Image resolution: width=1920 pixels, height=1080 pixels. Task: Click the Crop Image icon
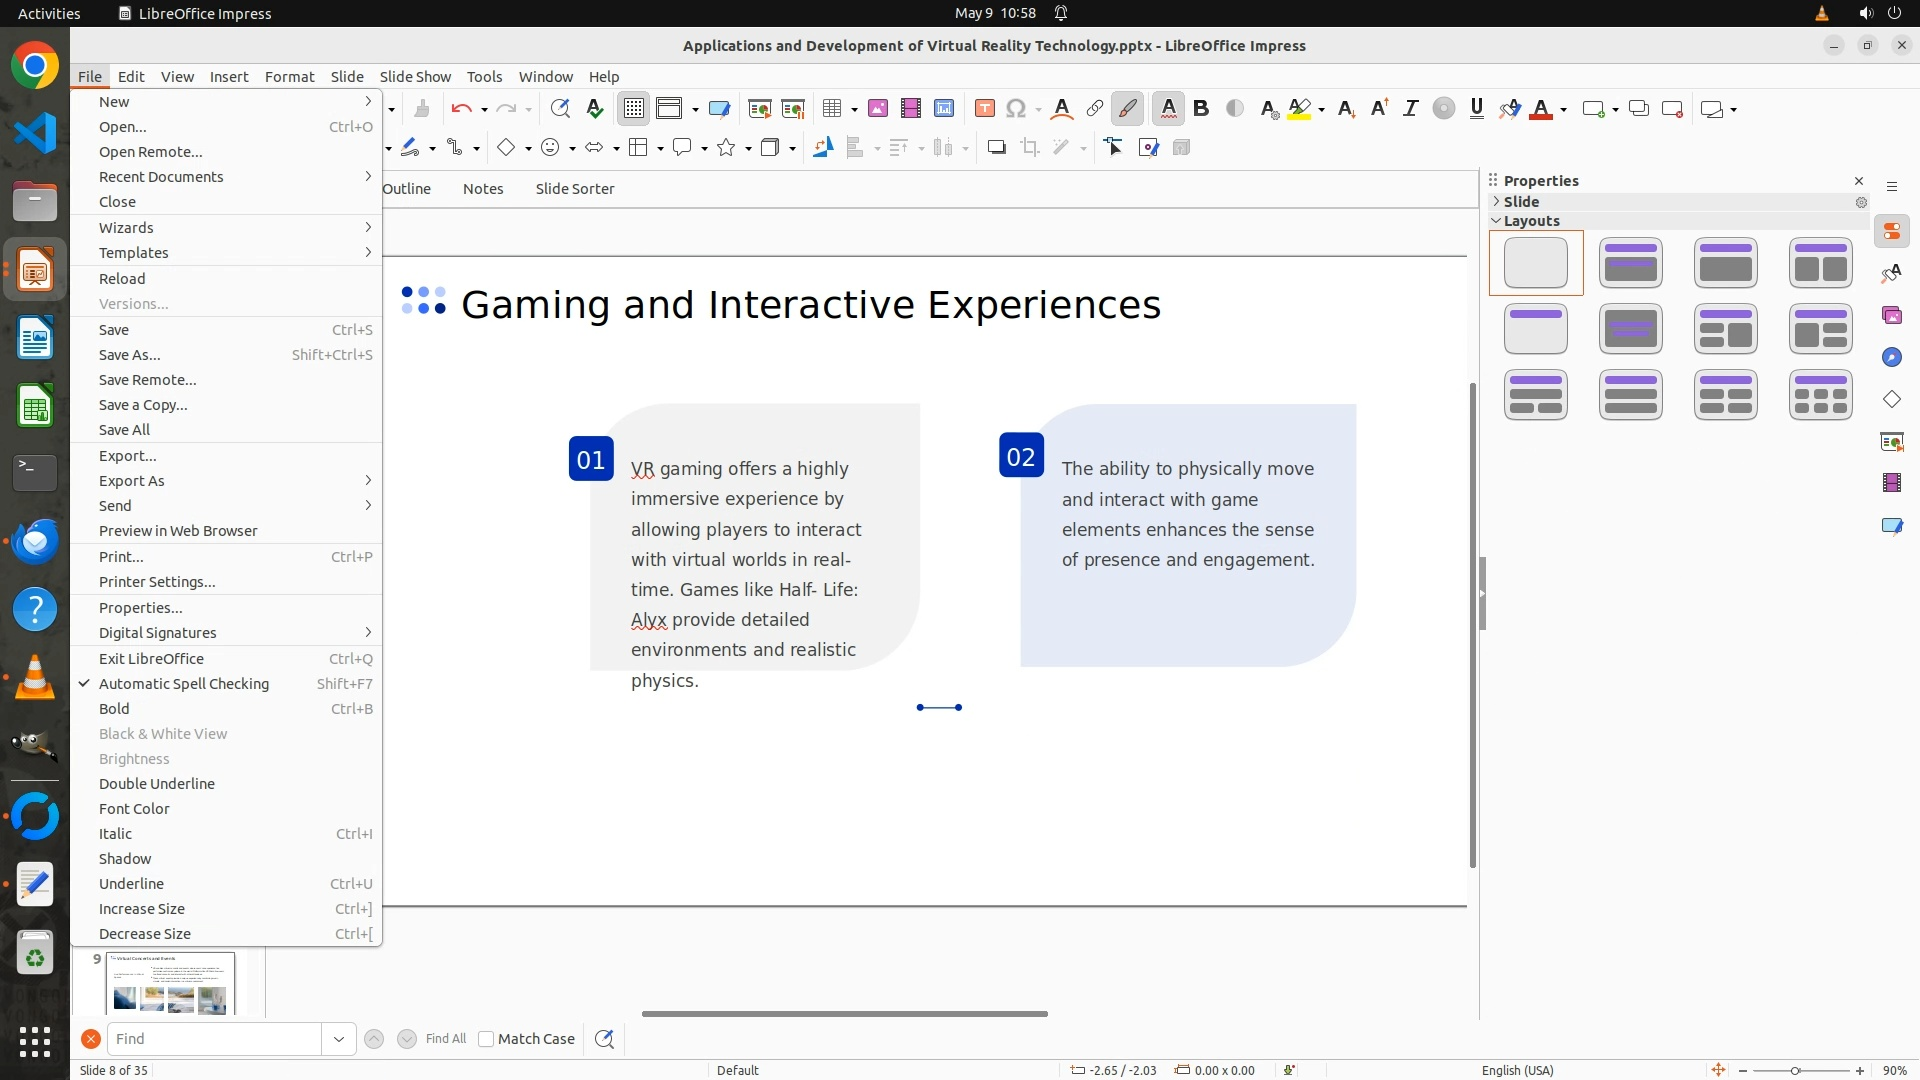(1030, 148)
